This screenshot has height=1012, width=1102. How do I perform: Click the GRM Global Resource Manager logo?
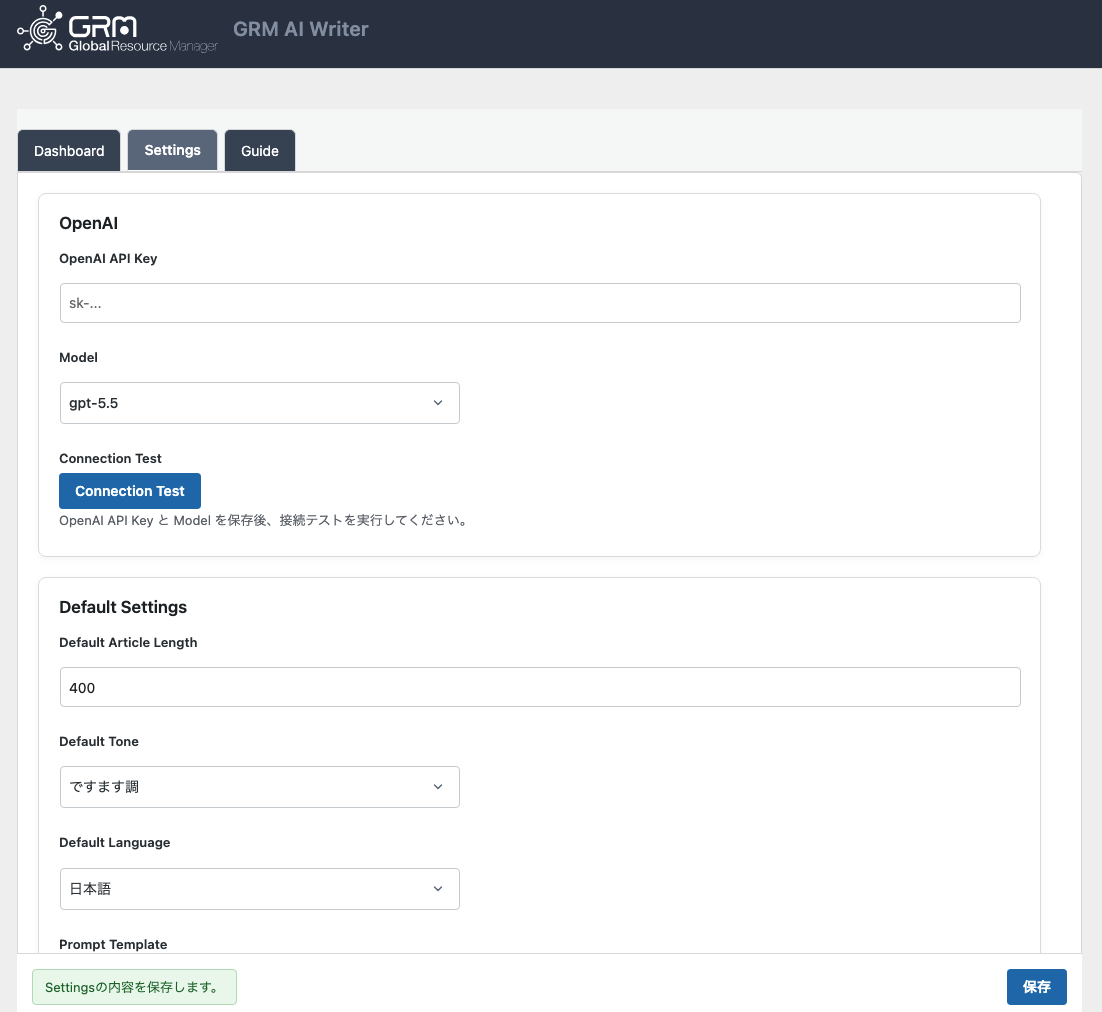[117, 30]
